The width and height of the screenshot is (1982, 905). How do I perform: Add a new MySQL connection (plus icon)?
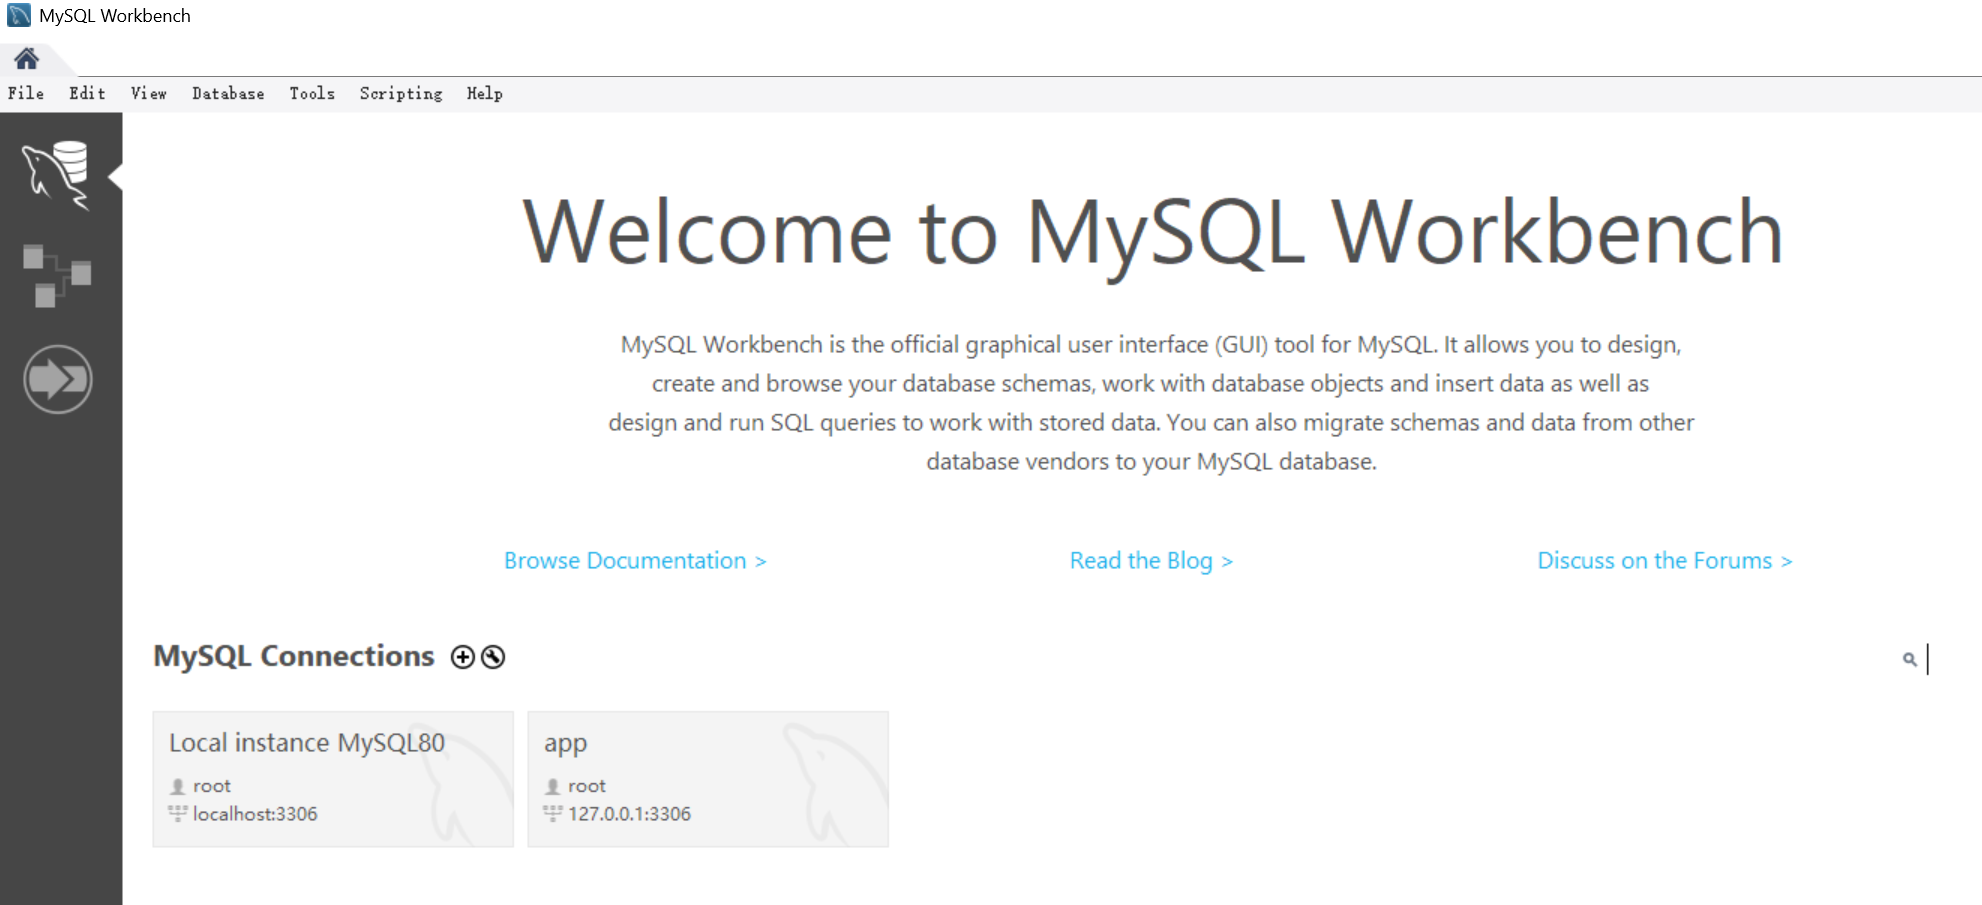pos(462,657)
